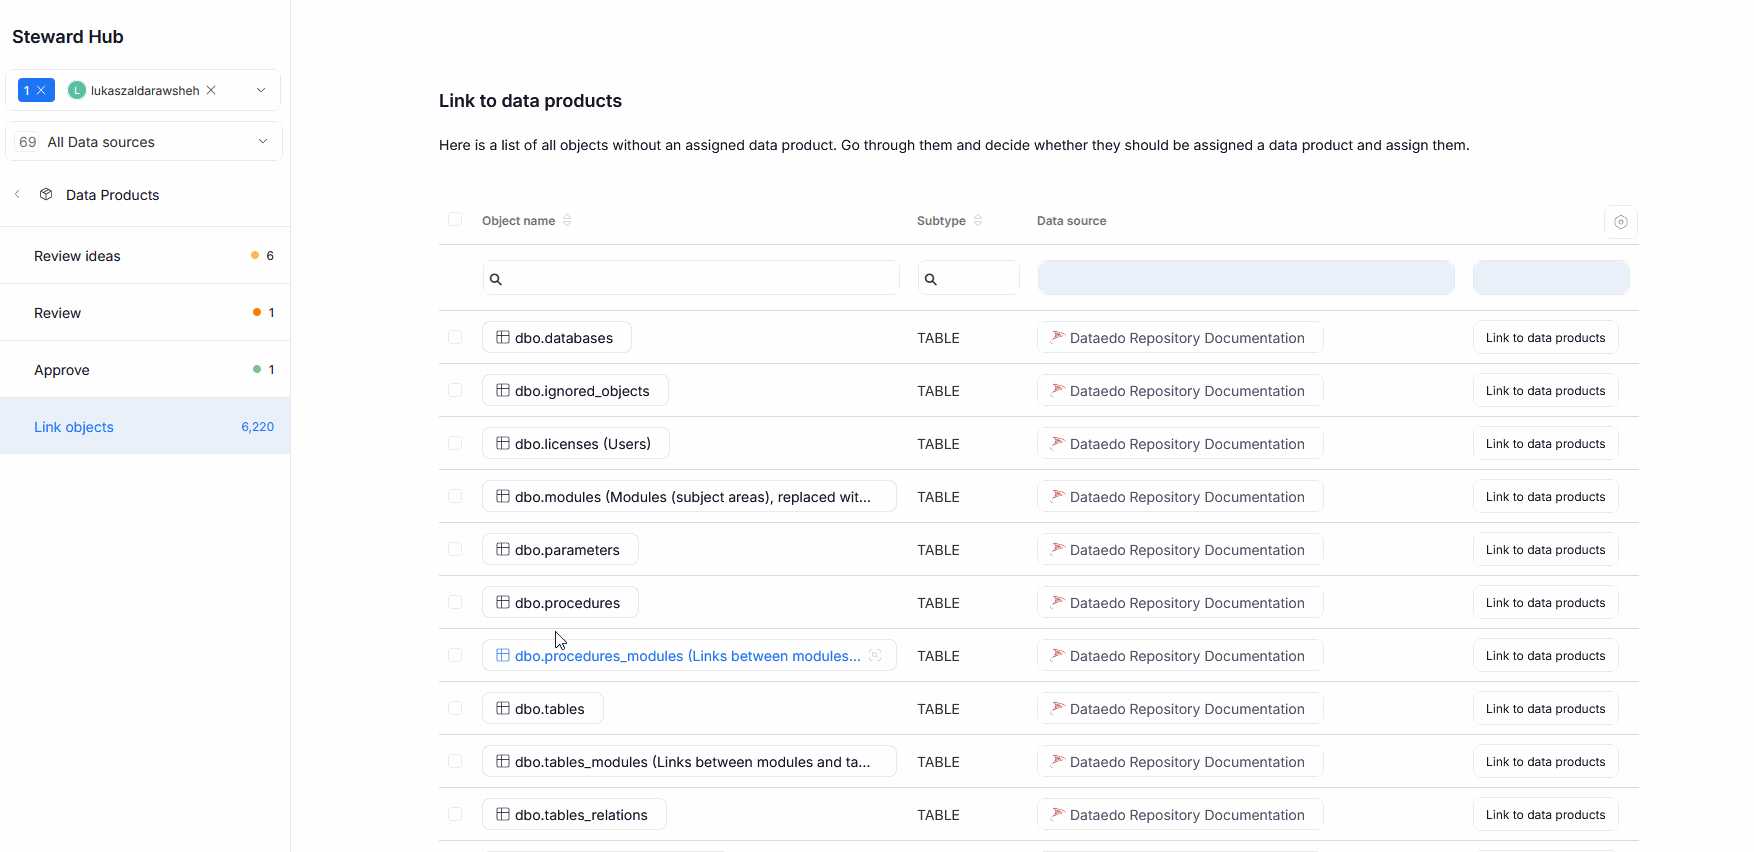Click sort icon next to Object name
Screen dimensions: 1754x852
[x=567, y=221]
